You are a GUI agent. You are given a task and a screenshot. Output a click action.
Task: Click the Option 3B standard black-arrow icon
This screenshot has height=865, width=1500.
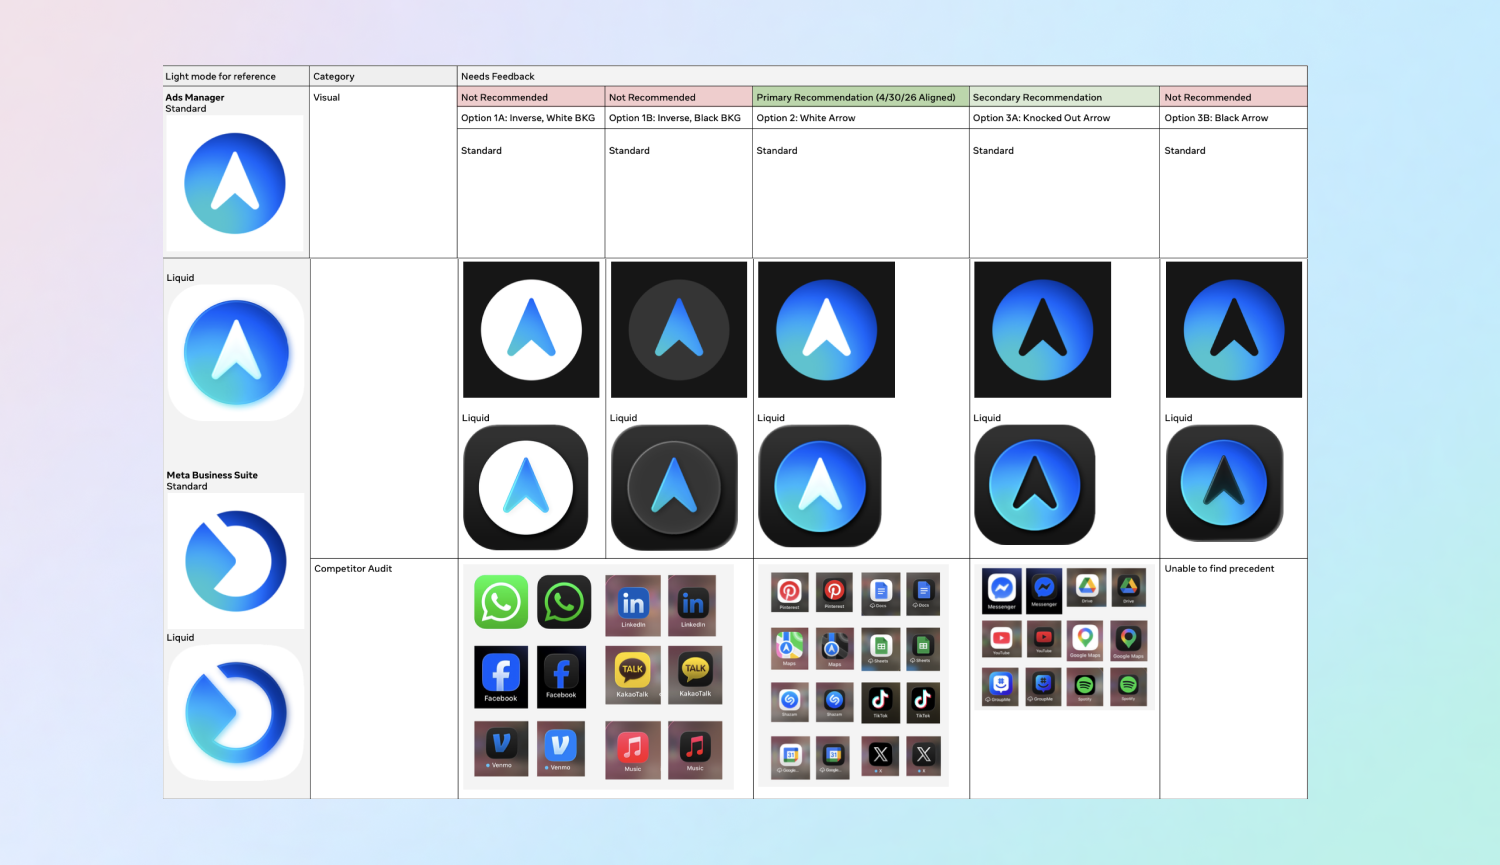pyautogui.click(x=1234, y=330)
